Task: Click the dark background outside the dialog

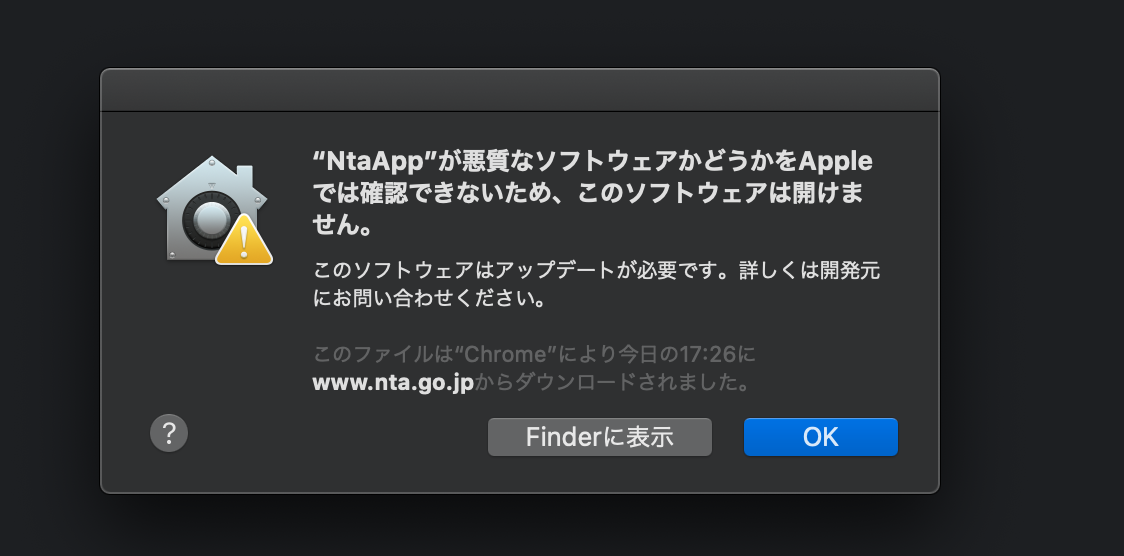Action: (1030, 300)
